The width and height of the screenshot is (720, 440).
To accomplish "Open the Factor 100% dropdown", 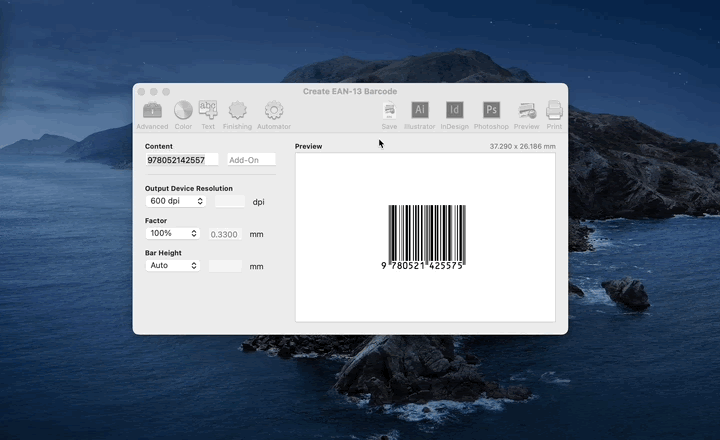I will 173,233.
